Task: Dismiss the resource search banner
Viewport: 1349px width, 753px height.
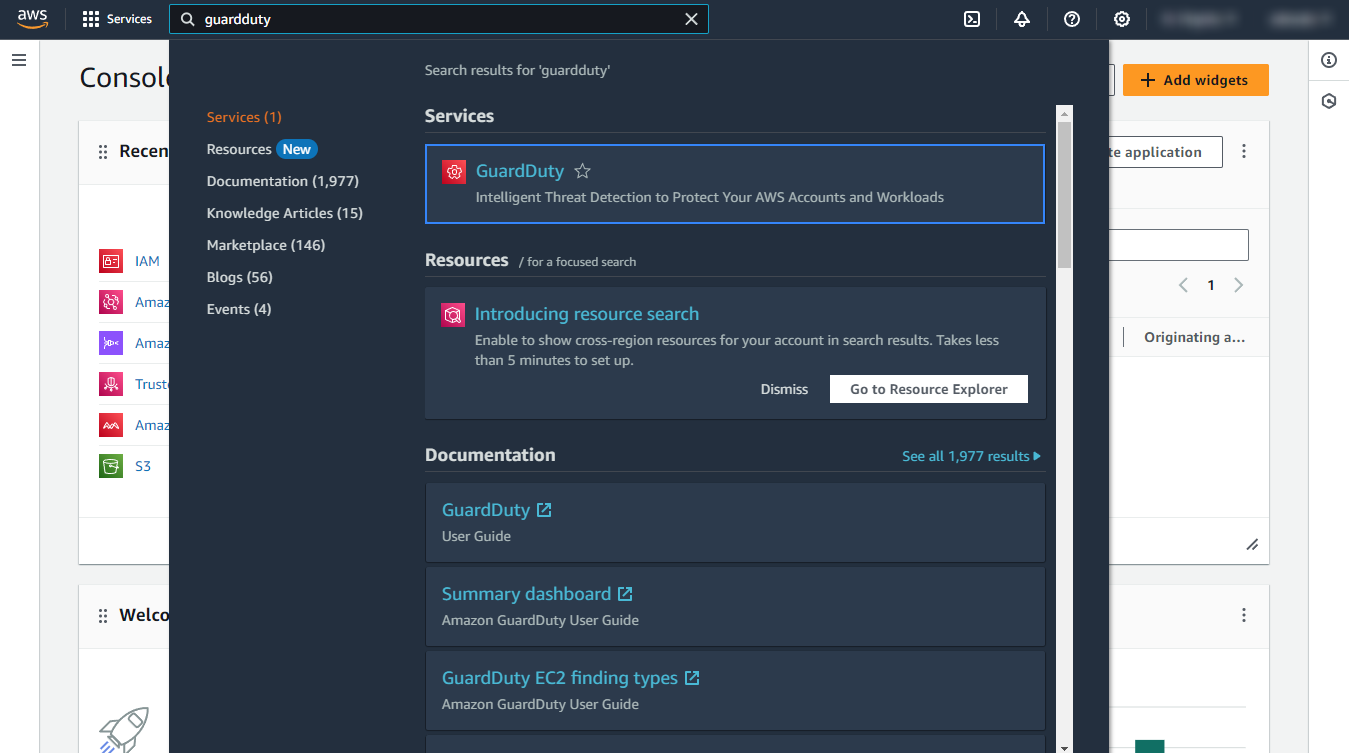Action: pyautogui.click(x=784, y=389)
